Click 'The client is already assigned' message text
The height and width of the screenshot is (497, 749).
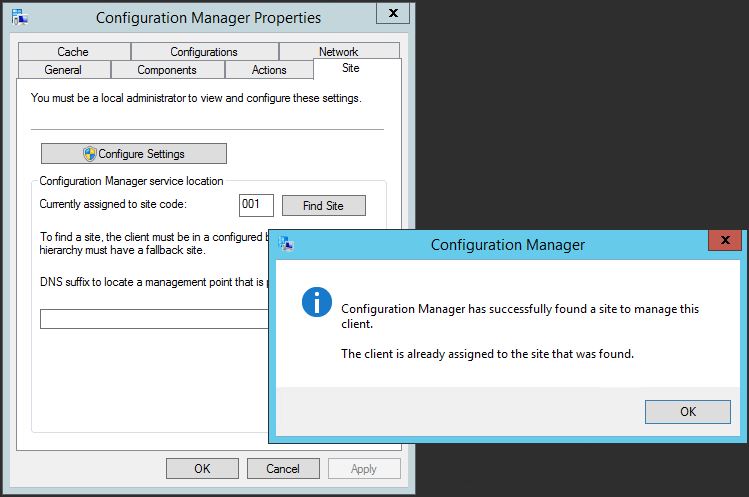click(x=487, y=354)
